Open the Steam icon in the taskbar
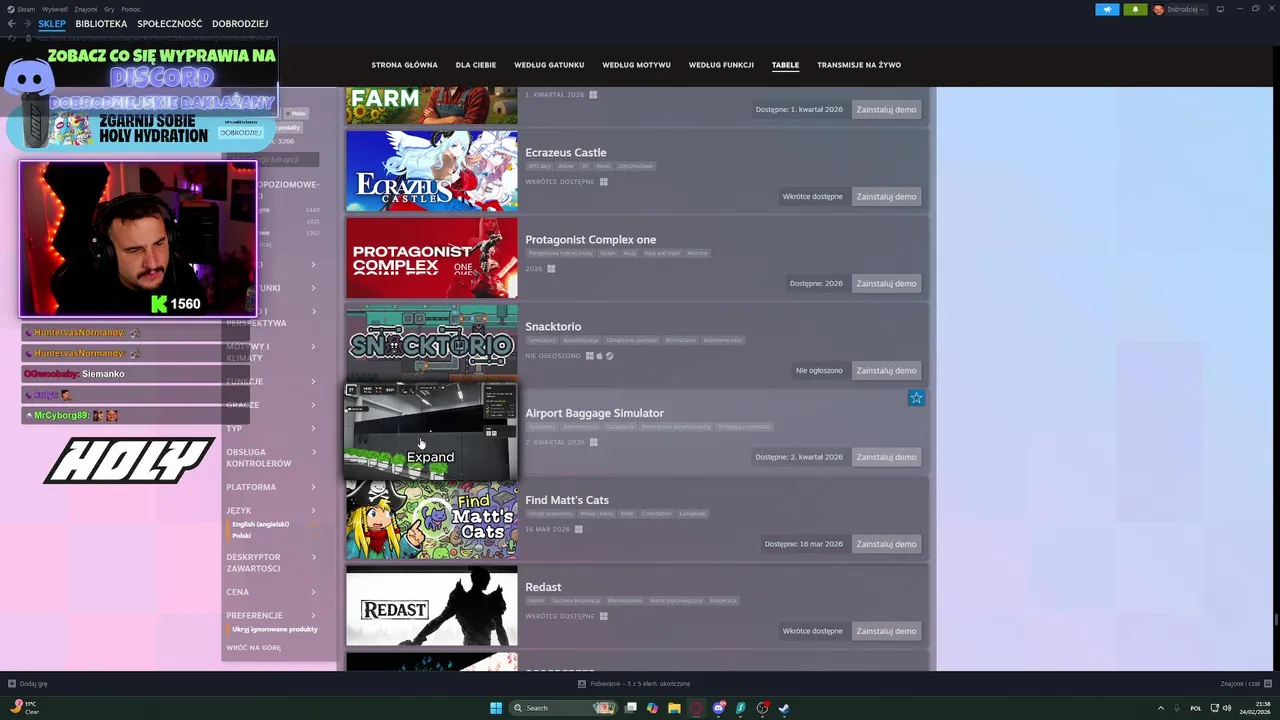Viewport: 1280px width, 720px height. coord(784,708)
